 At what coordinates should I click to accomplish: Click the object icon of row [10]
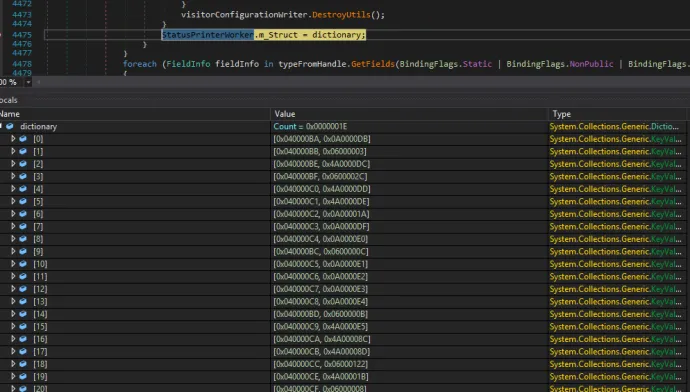[23, 264]
